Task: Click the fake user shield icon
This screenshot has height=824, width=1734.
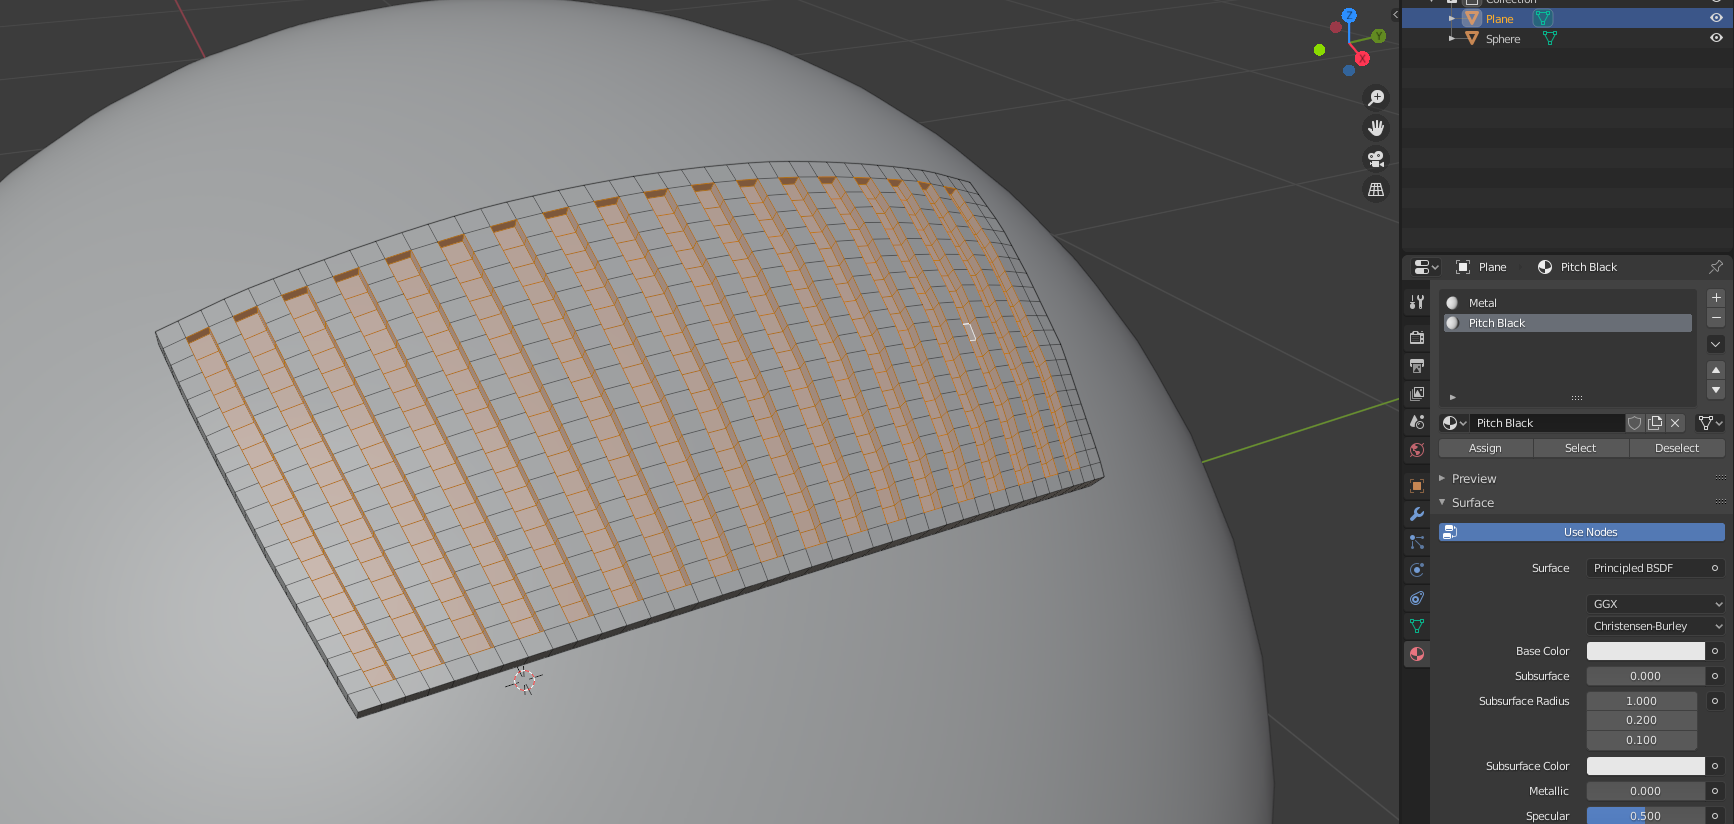Action: point(1635,423)
